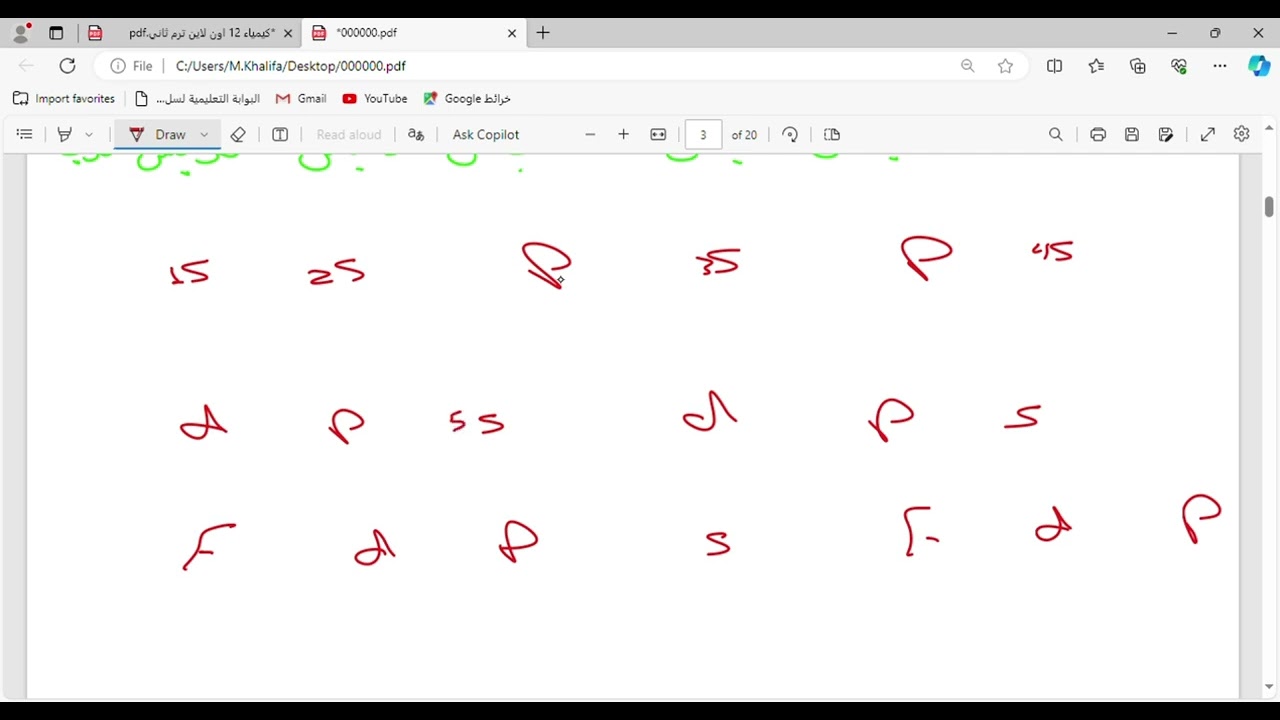Viewport: 1280px width, 720px height.
Task: Open Browser essentials heart icon
Action: coord(1179,66)
